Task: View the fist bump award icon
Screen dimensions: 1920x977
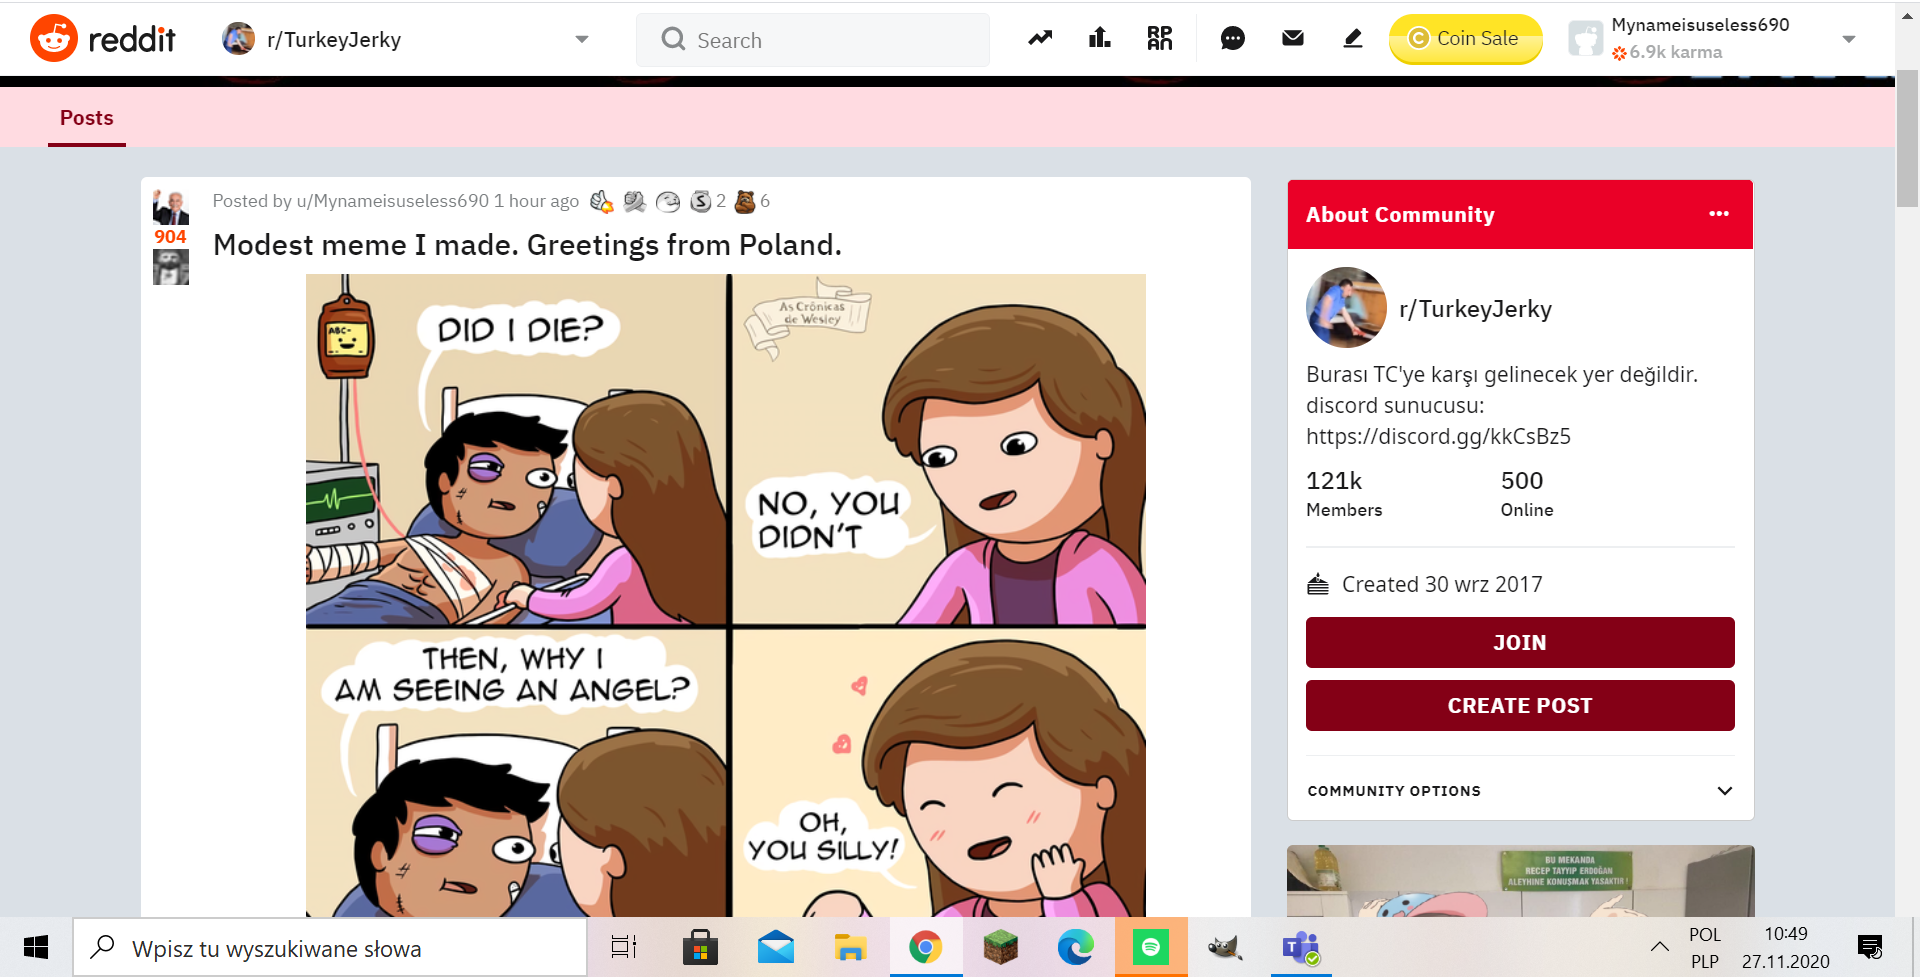Action: [634, 202]
